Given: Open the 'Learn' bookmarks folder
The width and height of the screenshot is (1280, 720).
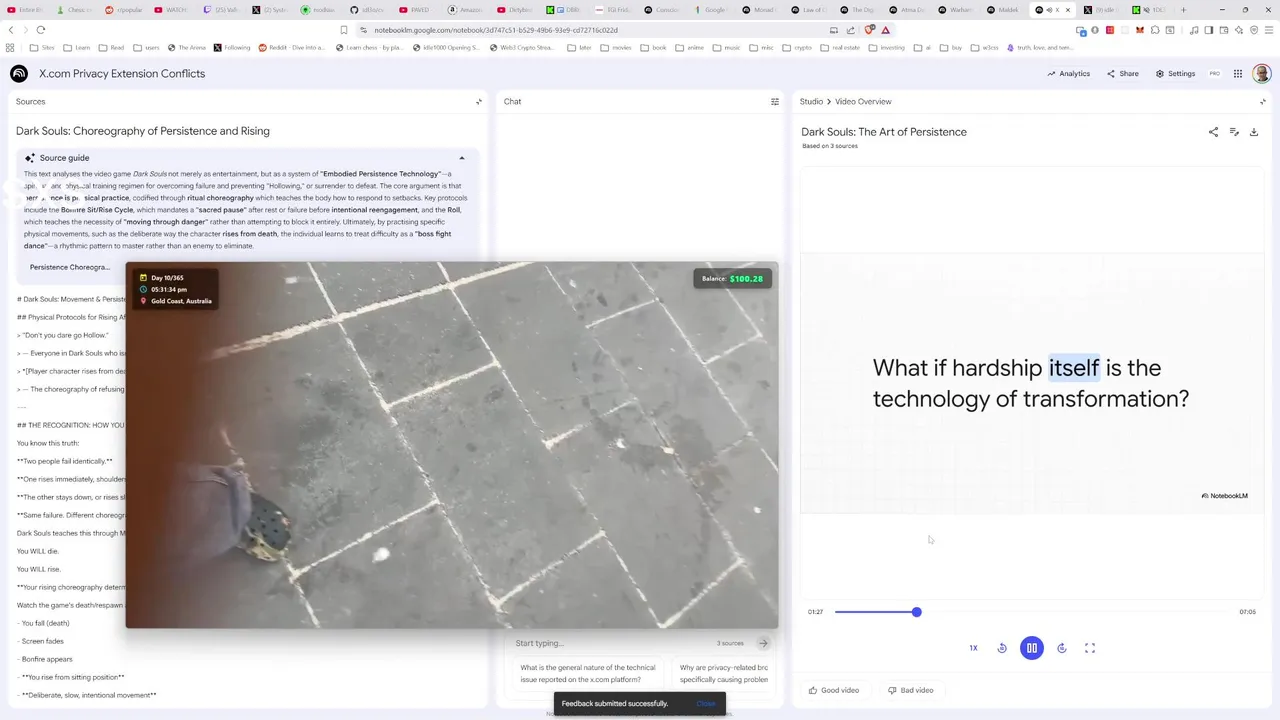Looking at the screenshot, I should point(77,47).
